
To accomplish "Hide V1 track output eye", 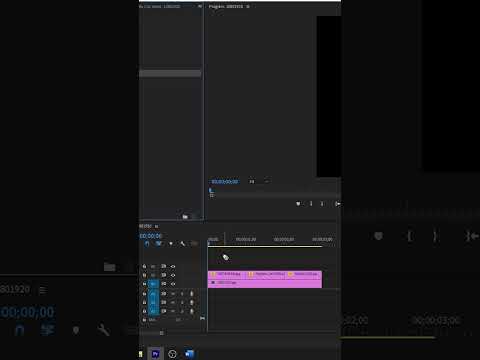I will (x=173, y=284).
